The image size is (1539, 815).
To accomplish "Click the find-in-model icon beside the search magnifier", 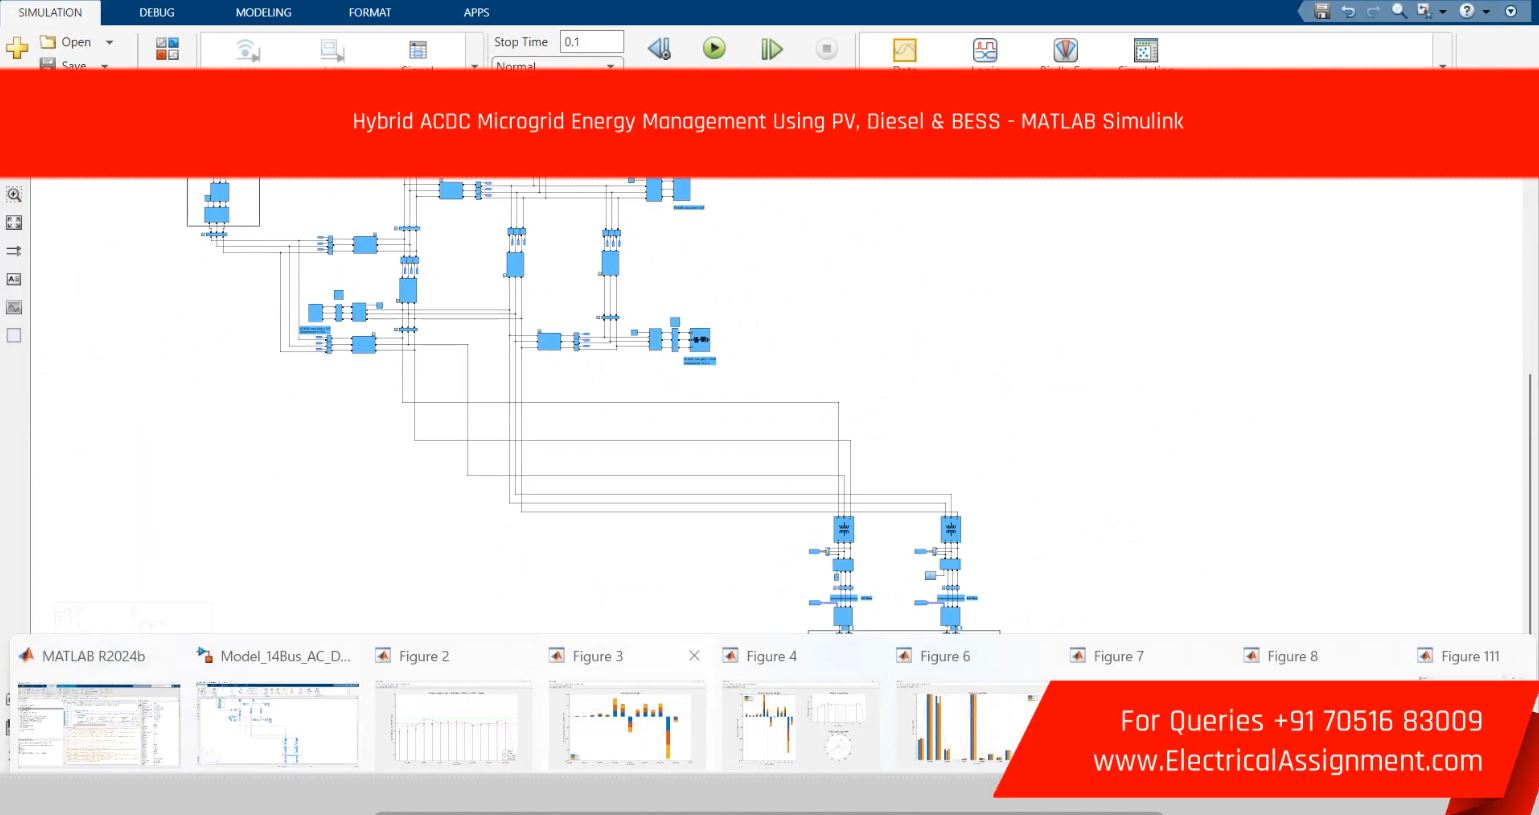I will [x=1424, y=11].
